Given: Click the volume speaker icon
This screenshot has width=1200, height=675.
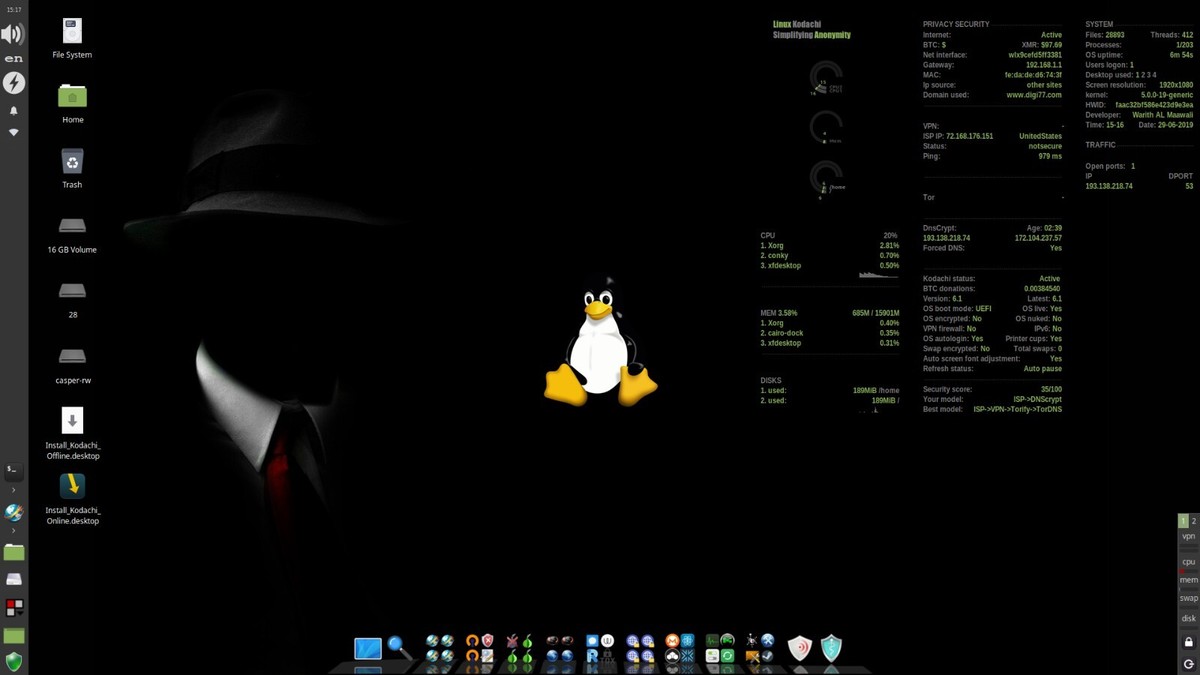Looking at the screenshot, I should [13, 35].
